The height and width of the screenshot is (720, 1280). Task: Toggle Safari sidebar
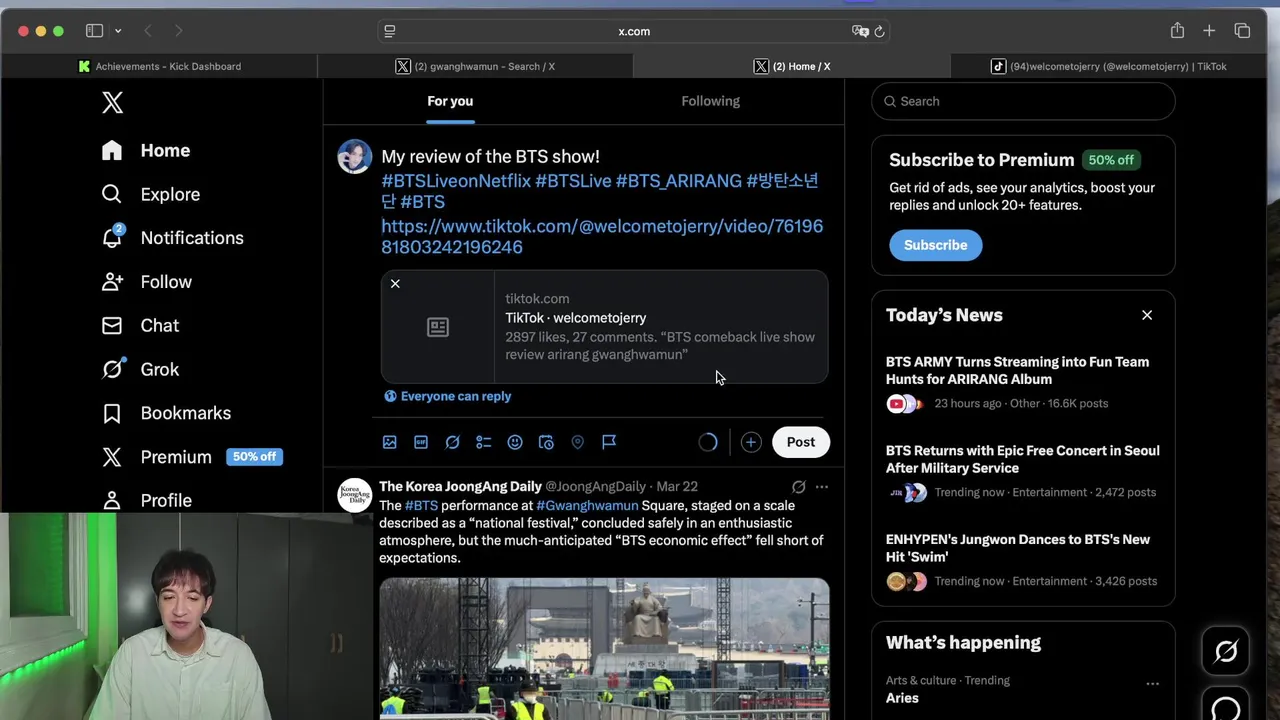pos(94,31)
